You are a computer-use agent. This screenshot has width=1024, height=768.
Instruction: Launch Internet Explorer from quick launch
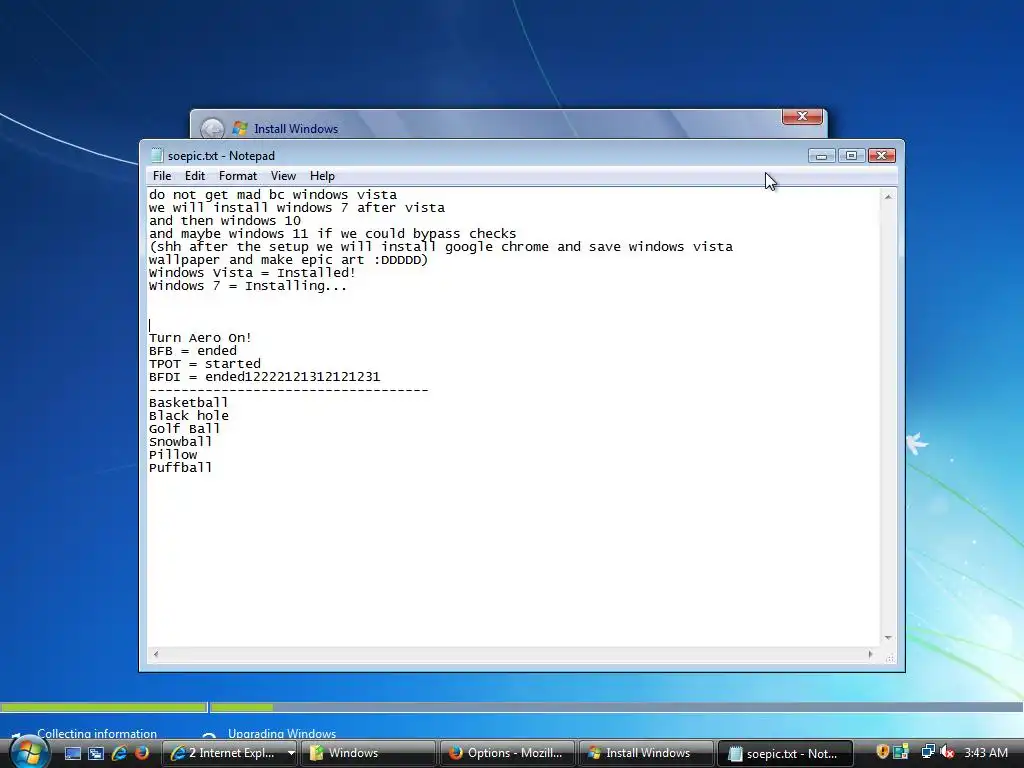(119, 754)
